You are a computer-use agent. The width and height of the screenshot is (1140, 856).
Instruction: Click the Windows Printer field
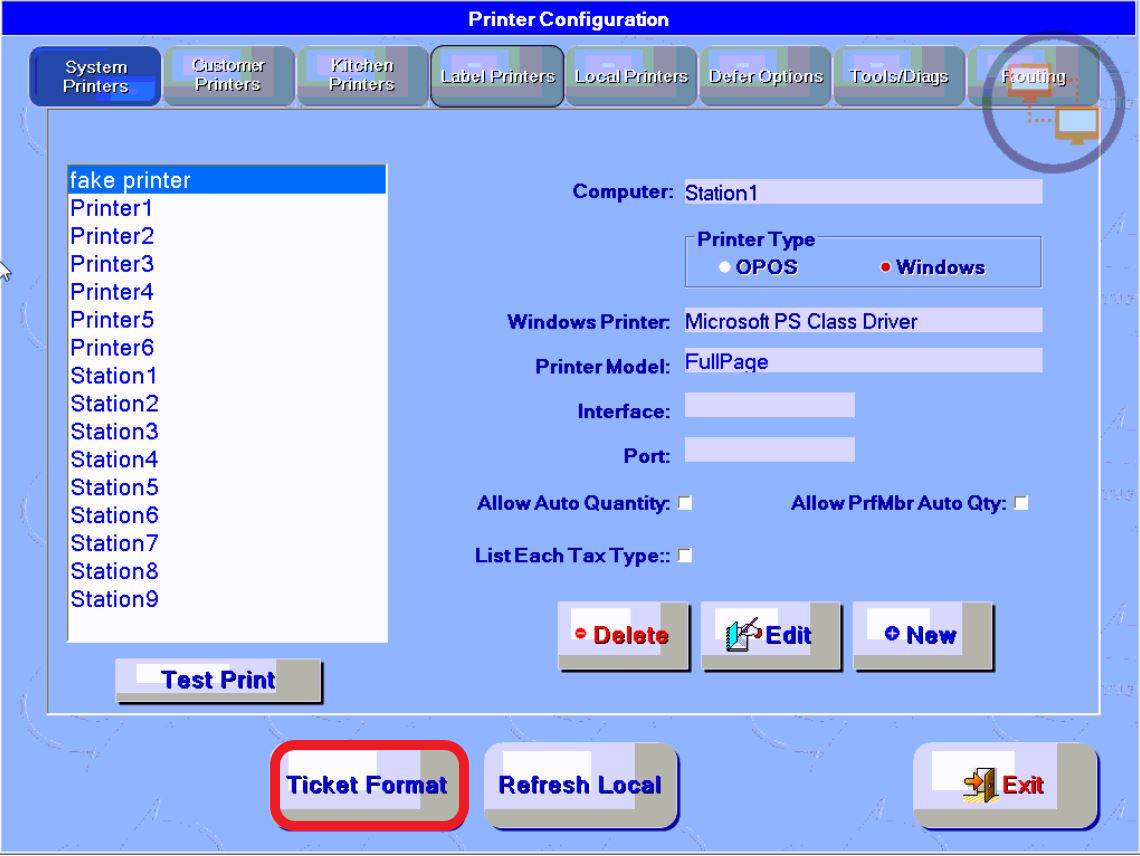(863, 321)
